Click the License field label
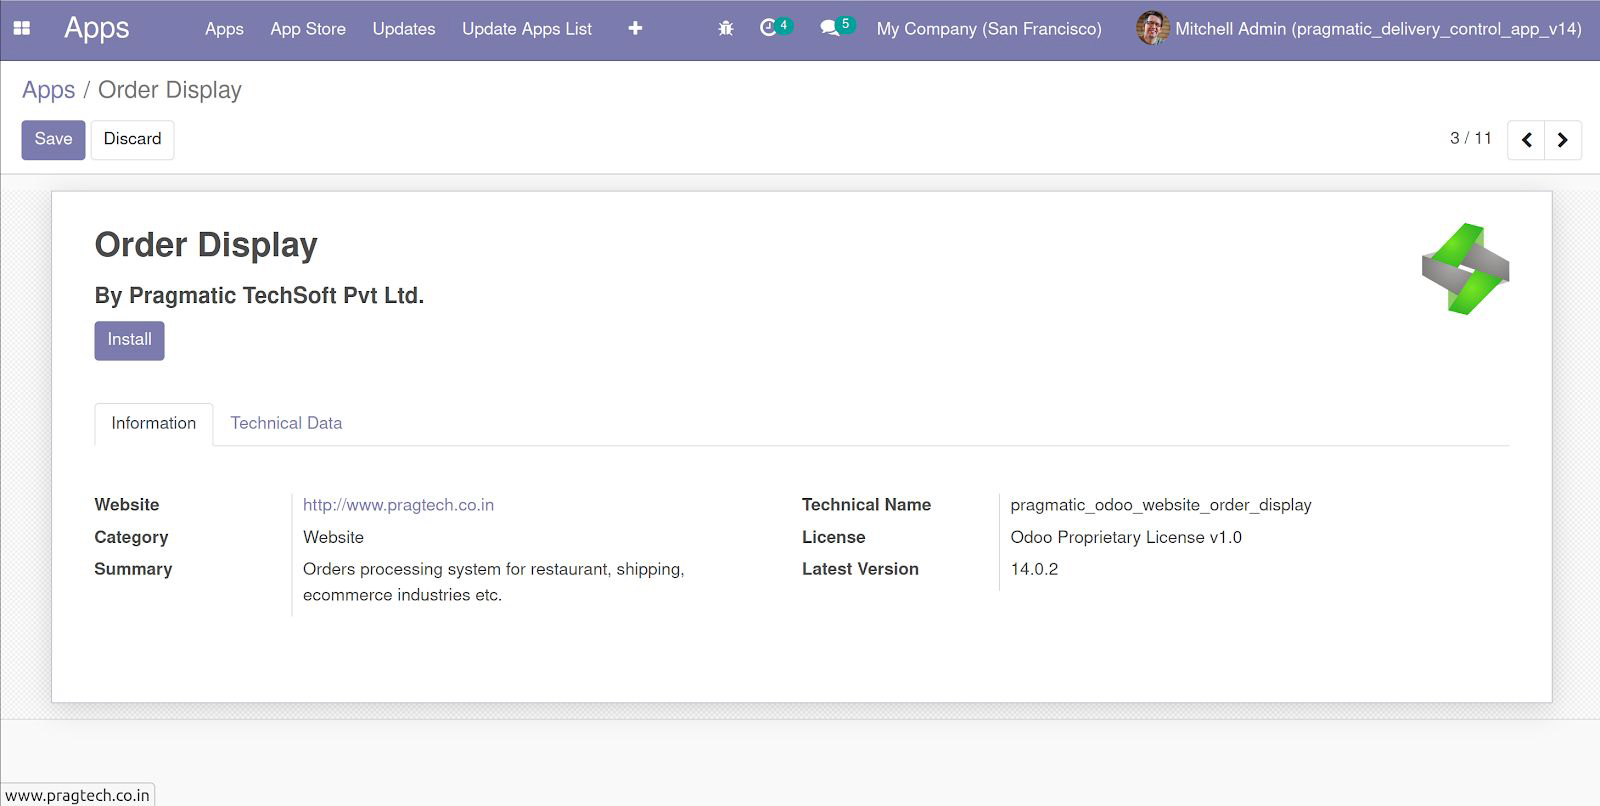1600x806 pixels. pyautogui.click(x=833, y=537)
